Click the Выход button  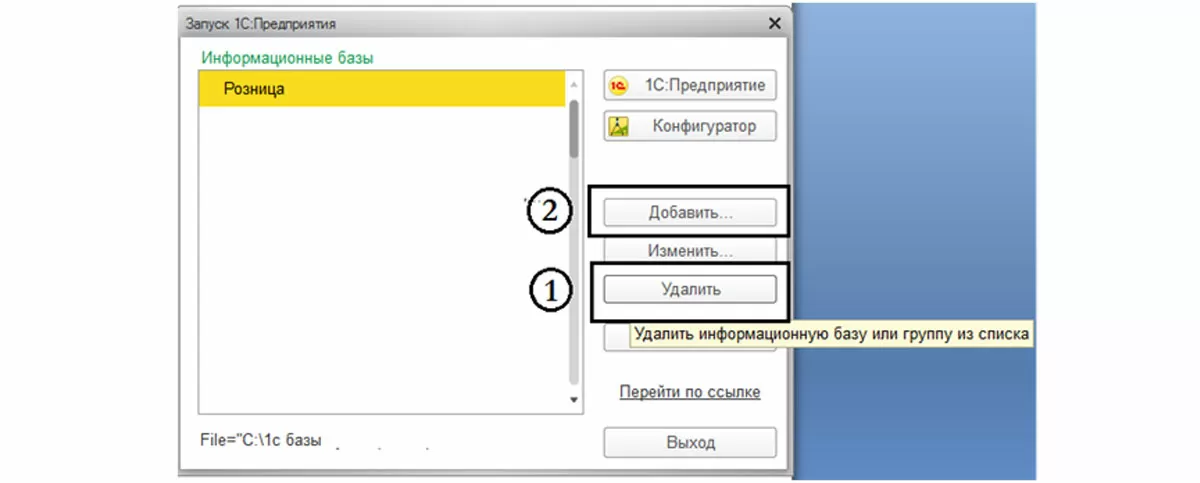coord(690,442)
